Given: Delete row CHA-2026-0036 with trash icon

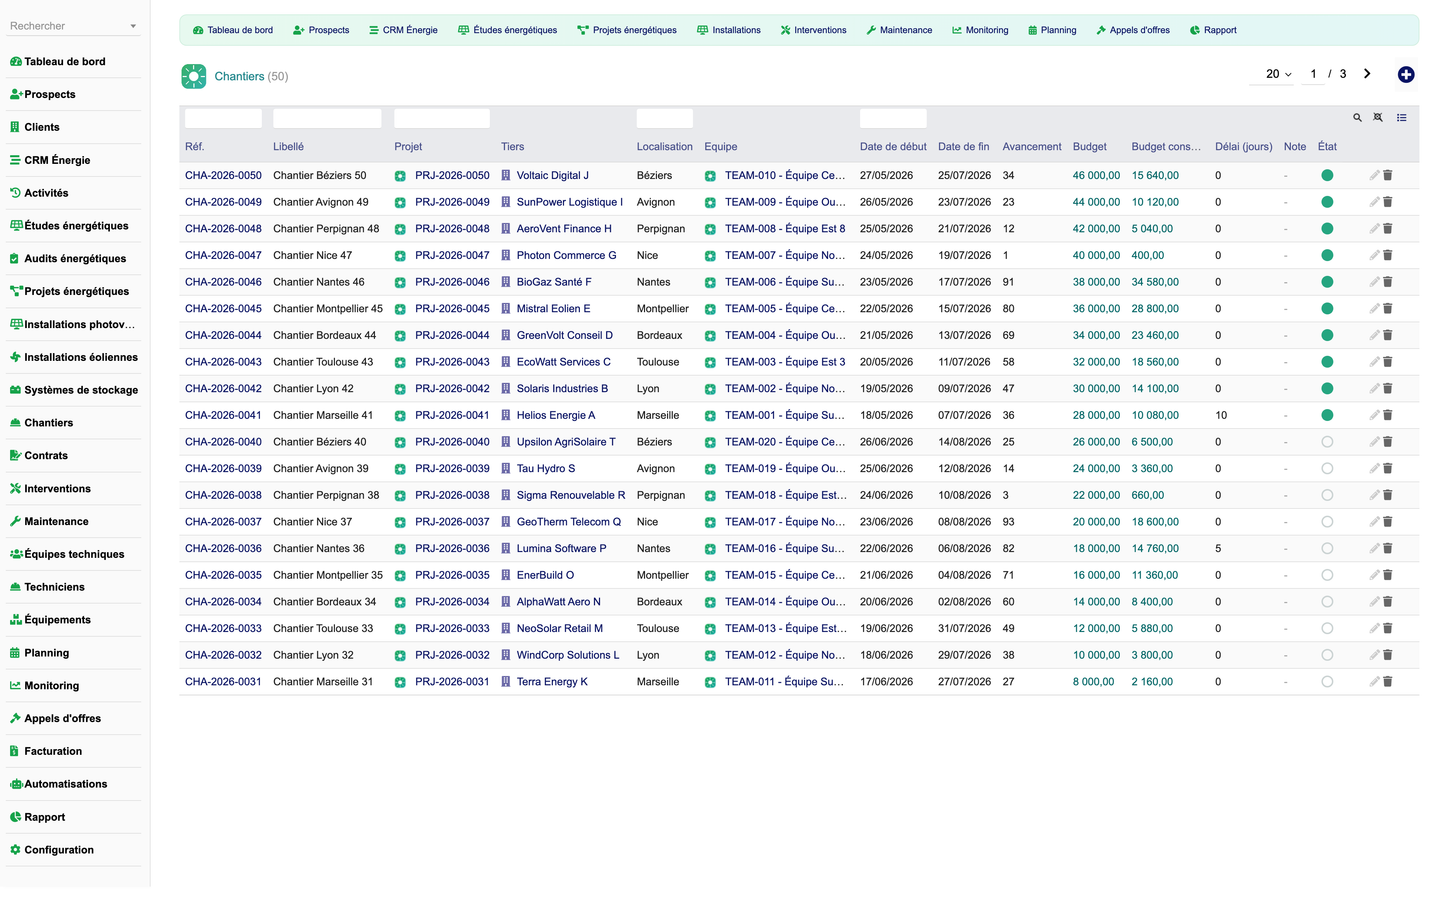Looking at the screenshot, I should coord(1388,549).
